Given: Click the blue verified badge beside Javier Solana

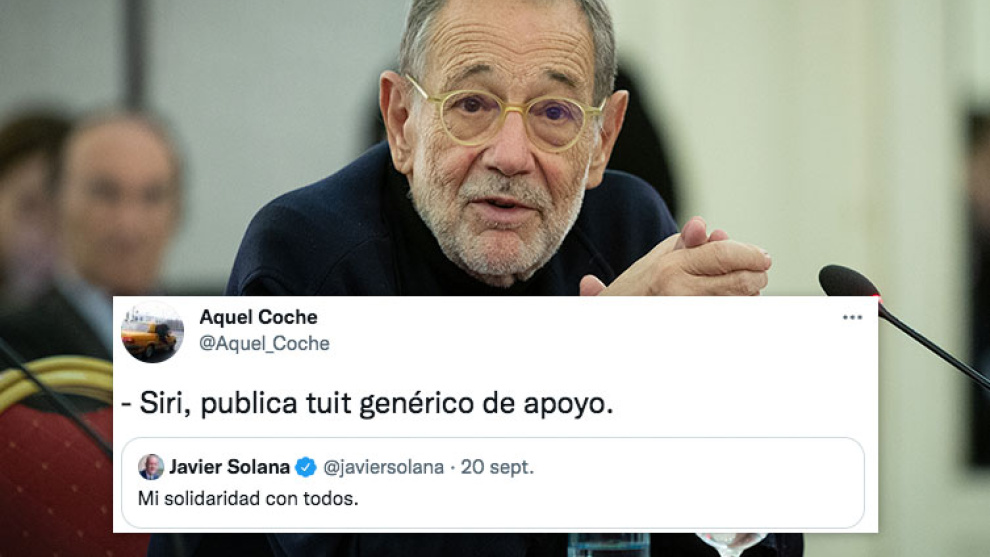Looking at the screenshot, I should click(x=306, y=467).
